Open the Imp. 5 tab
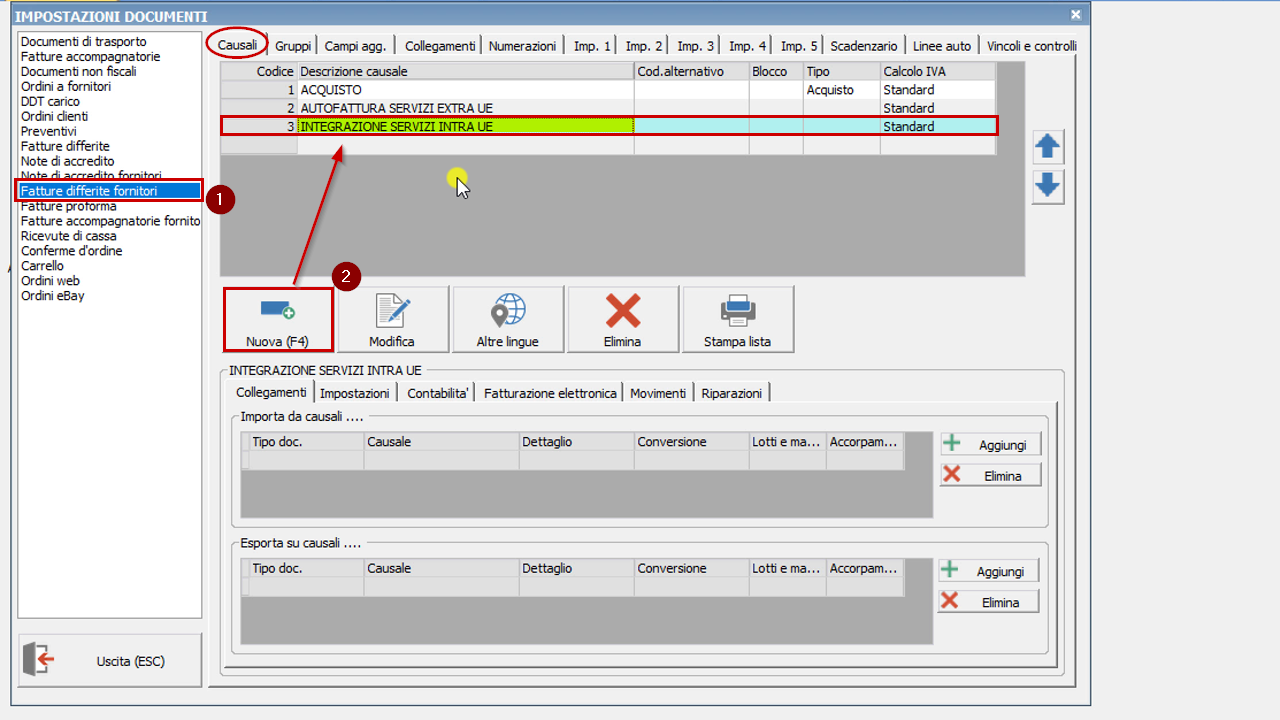1280x720 pixels. tap(799, 46)
